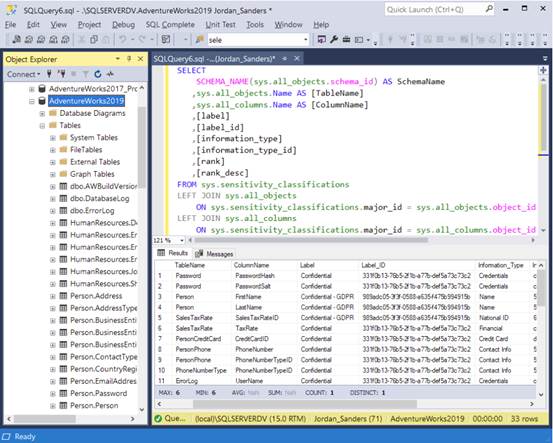Open the SQL Complete menu

(x=170, y=24)
